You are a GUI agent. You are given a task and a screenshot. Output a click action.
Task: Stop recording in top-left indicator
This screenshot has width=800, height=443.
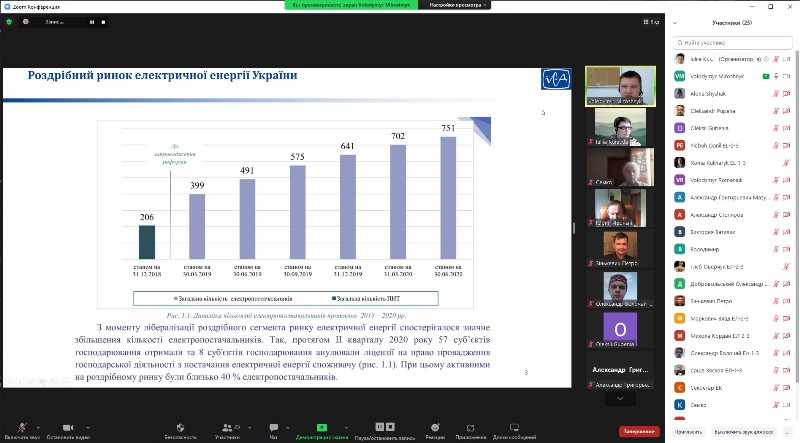tap(104, 22)
